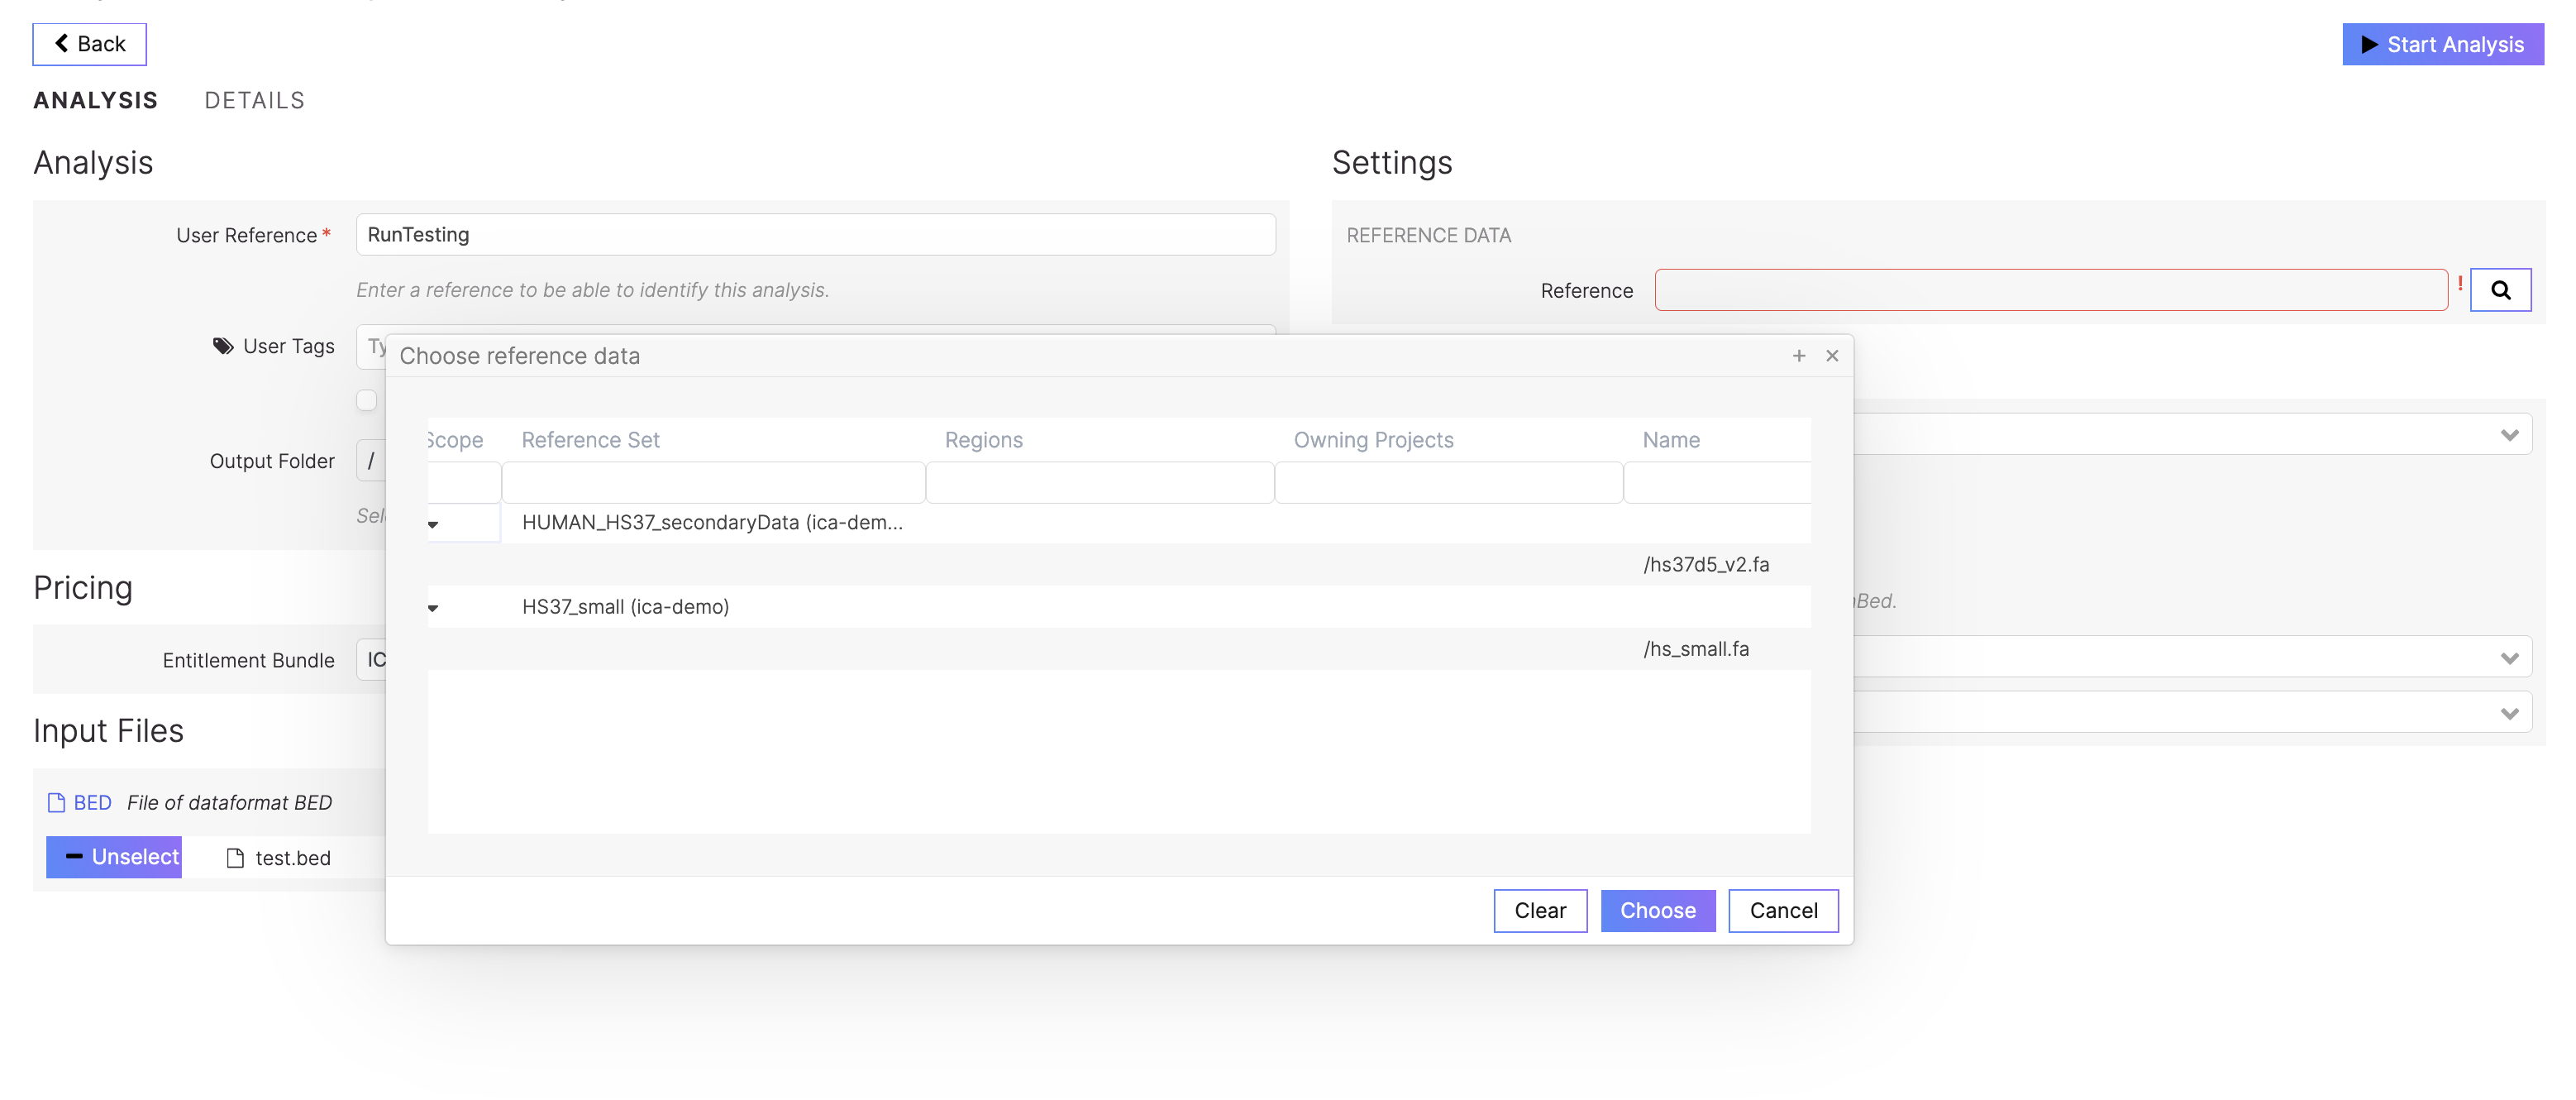Collapse the HS37_small (ica-demo) group

(x=433, y=608)
